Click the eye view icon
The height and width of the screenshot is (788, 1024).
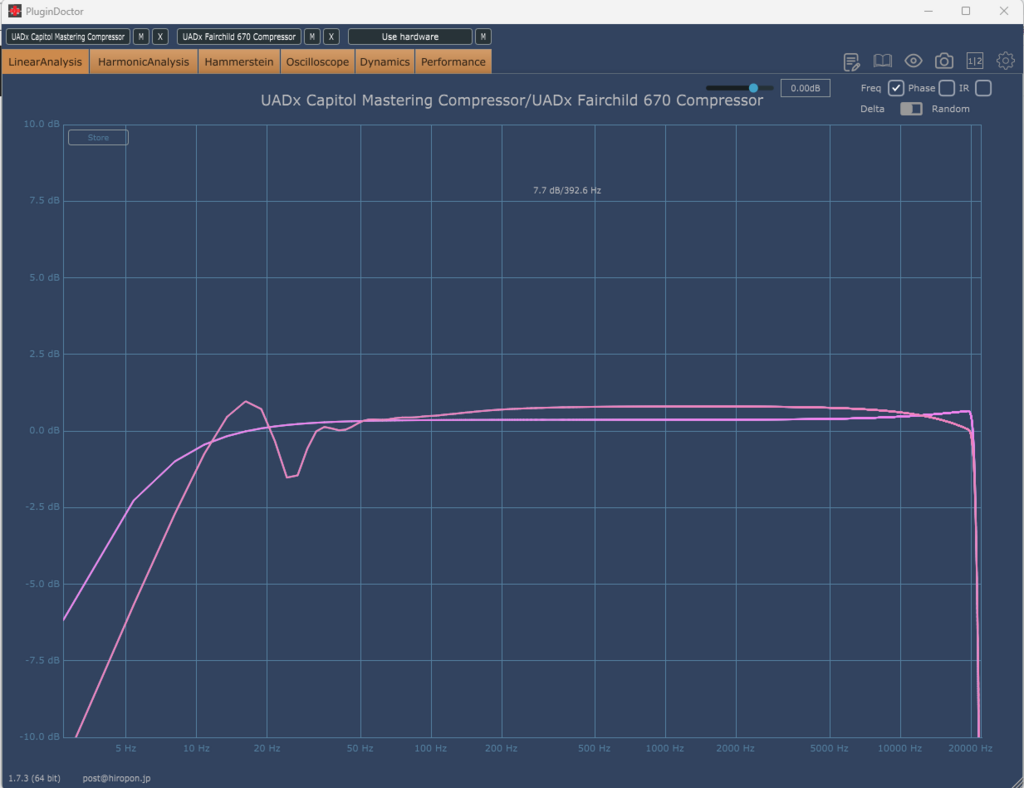click(913, 61)
